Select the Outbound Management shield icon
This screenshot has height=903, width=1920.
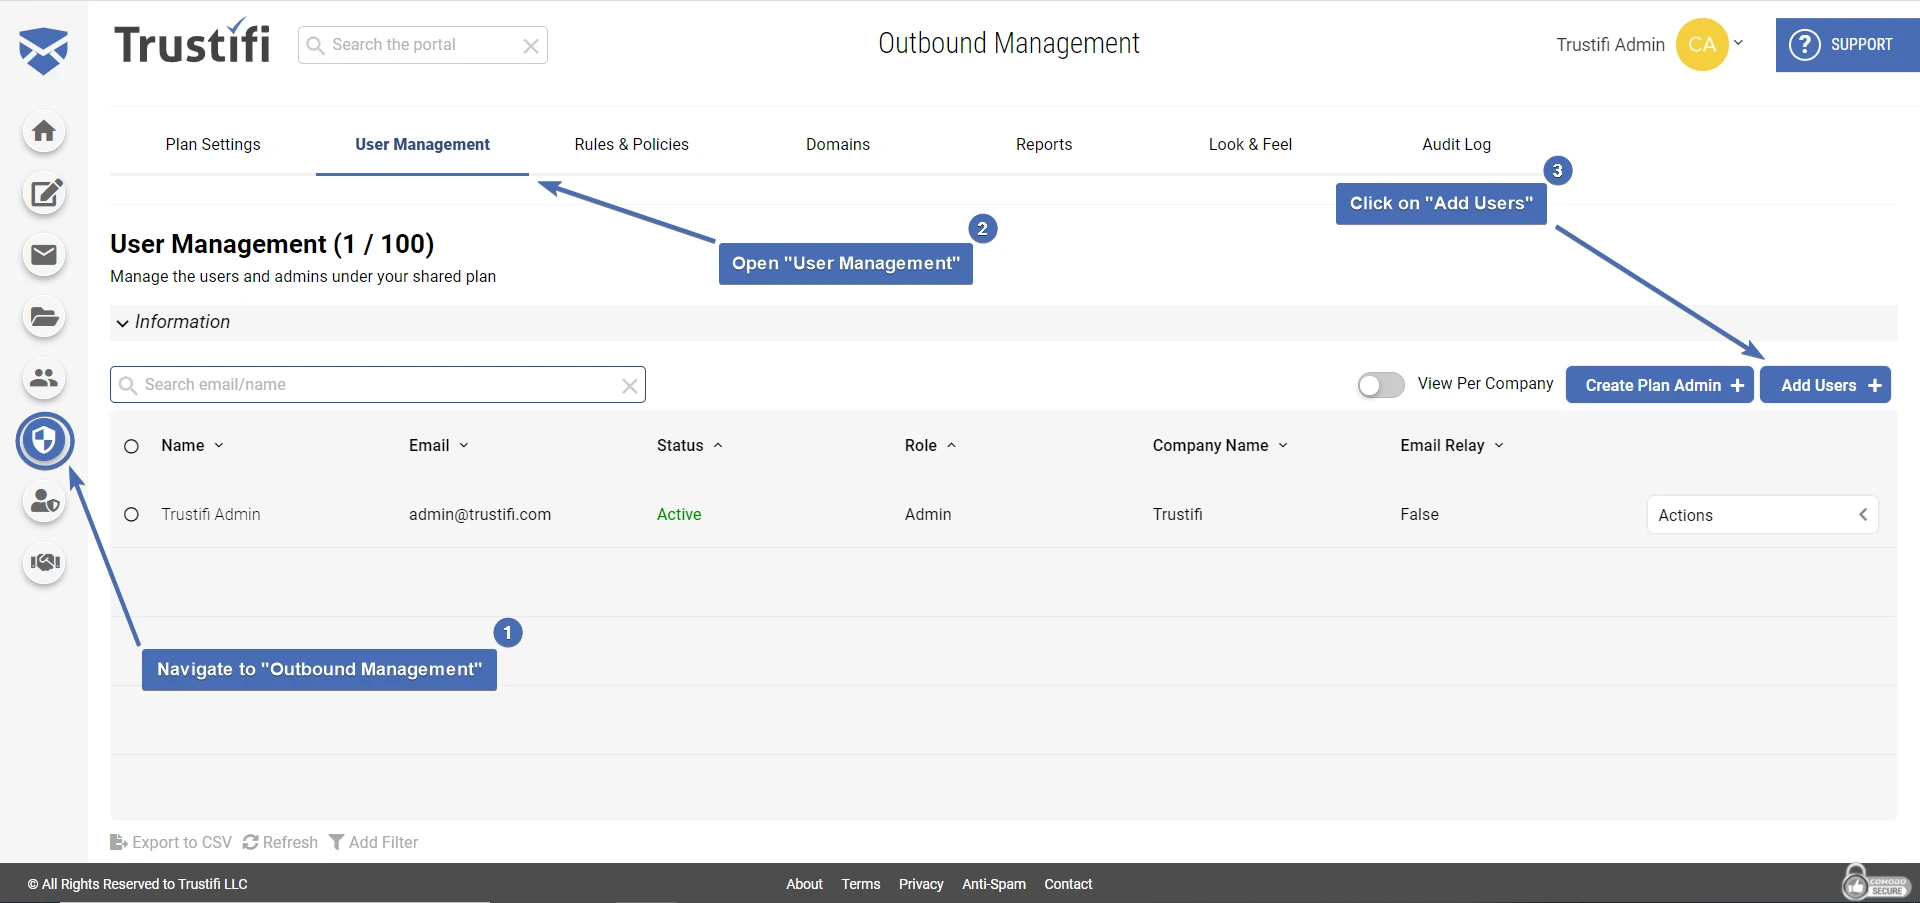tap(45, 440)
